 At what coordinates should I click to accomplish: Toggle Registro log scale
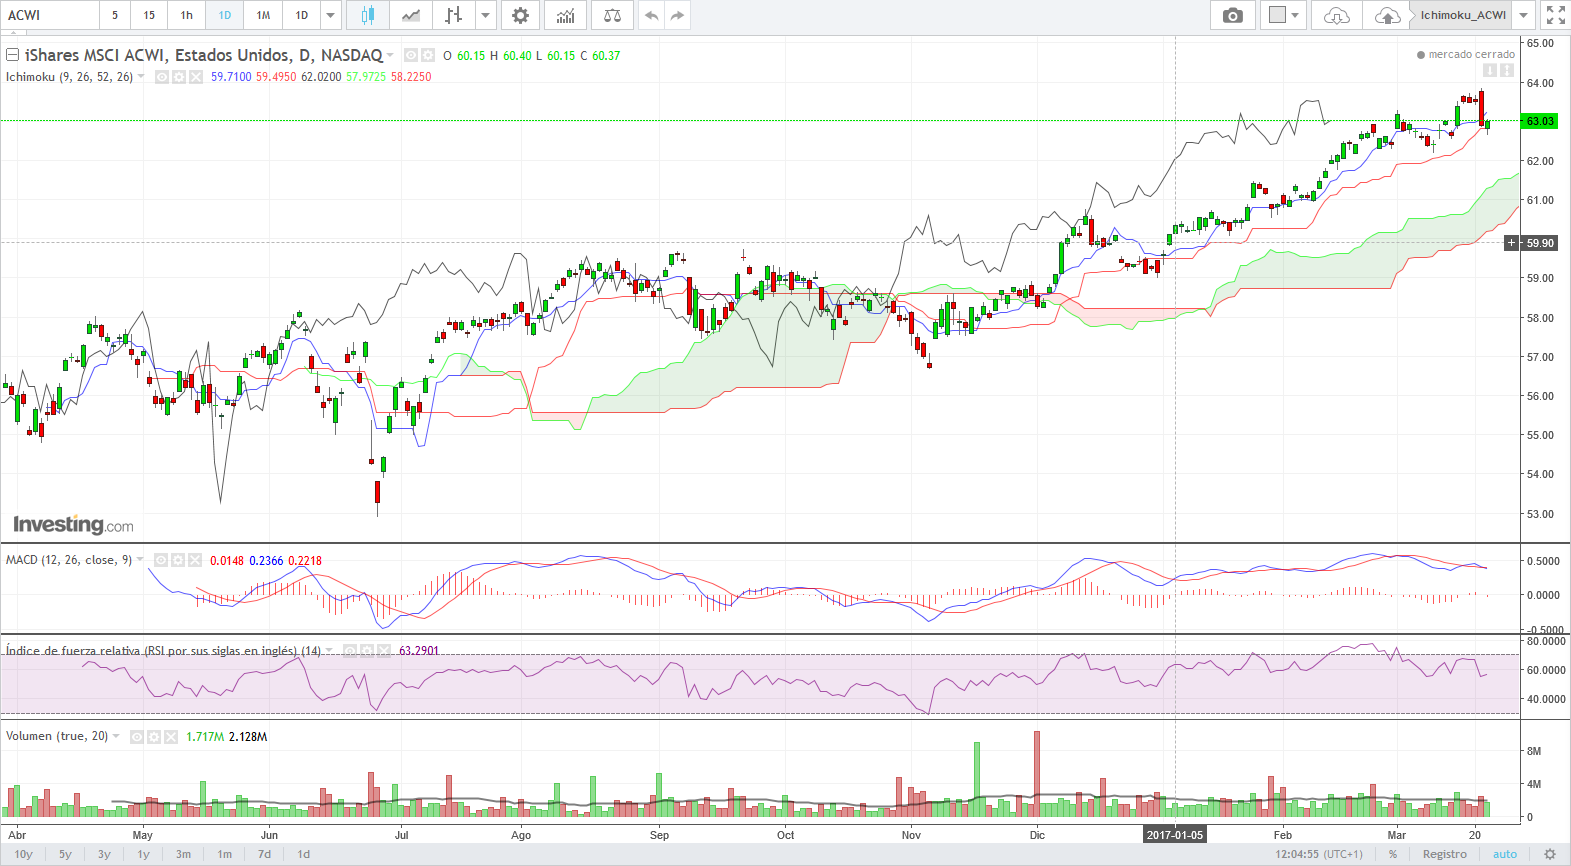pyautogui.click(x=1445, y=854)
